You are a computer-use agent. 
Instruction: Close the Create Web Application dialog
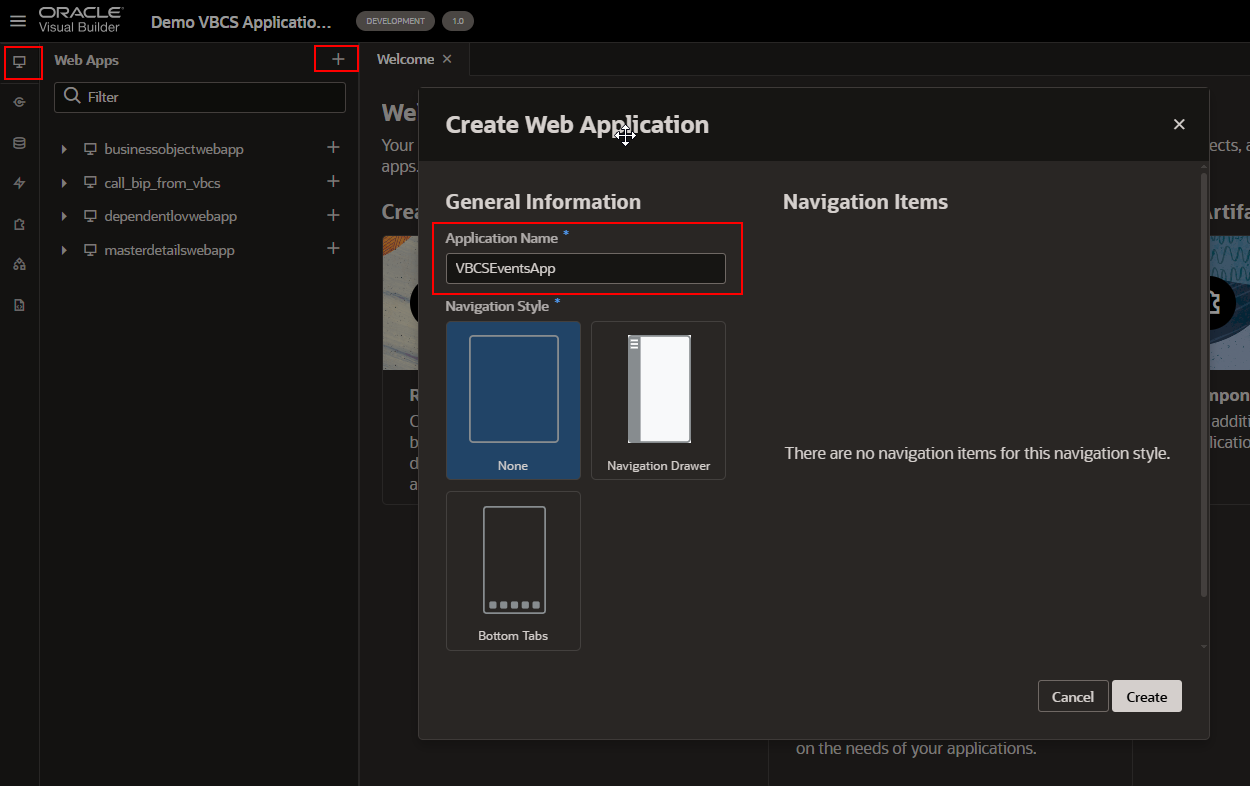(1179, 124)
